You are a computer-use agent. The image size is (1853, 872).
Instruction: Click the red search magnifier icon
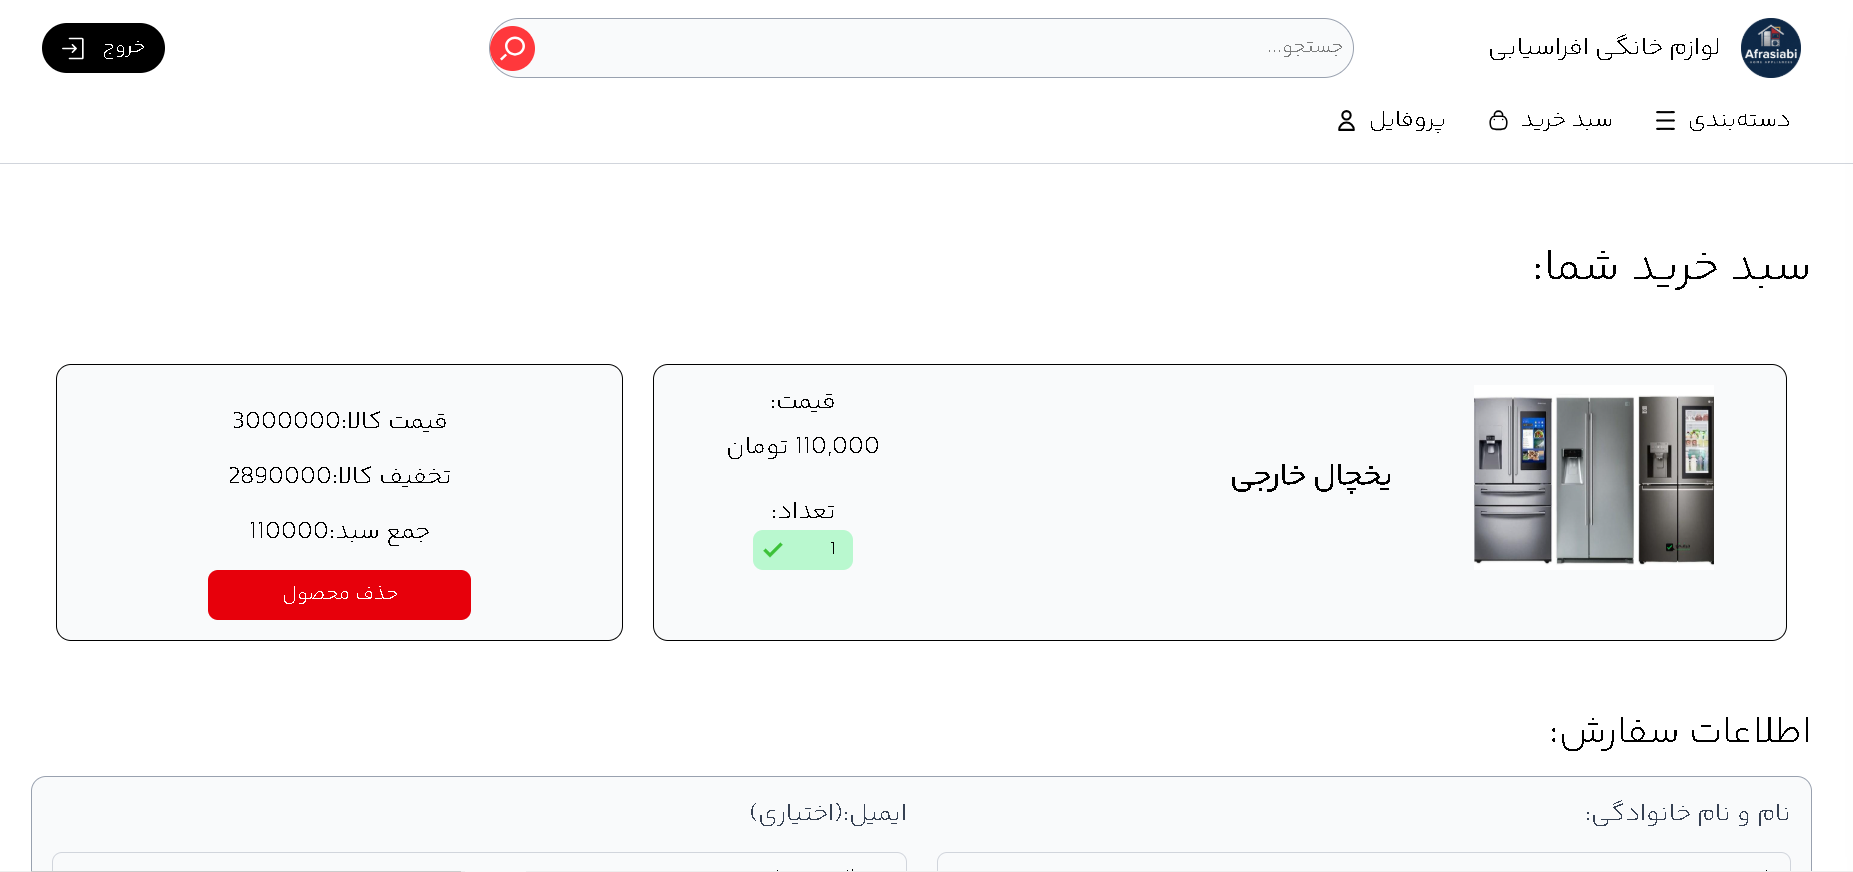513,48
